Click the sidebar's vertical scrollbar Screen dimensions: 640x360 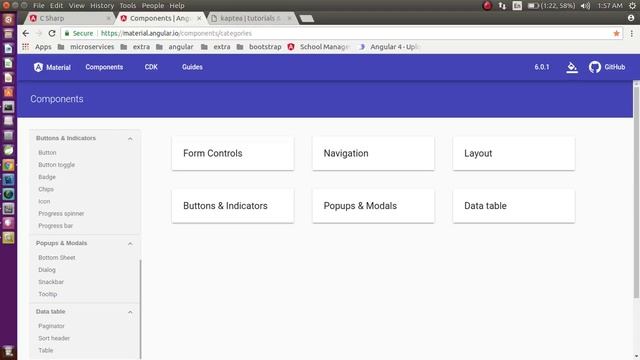point(140,309)
